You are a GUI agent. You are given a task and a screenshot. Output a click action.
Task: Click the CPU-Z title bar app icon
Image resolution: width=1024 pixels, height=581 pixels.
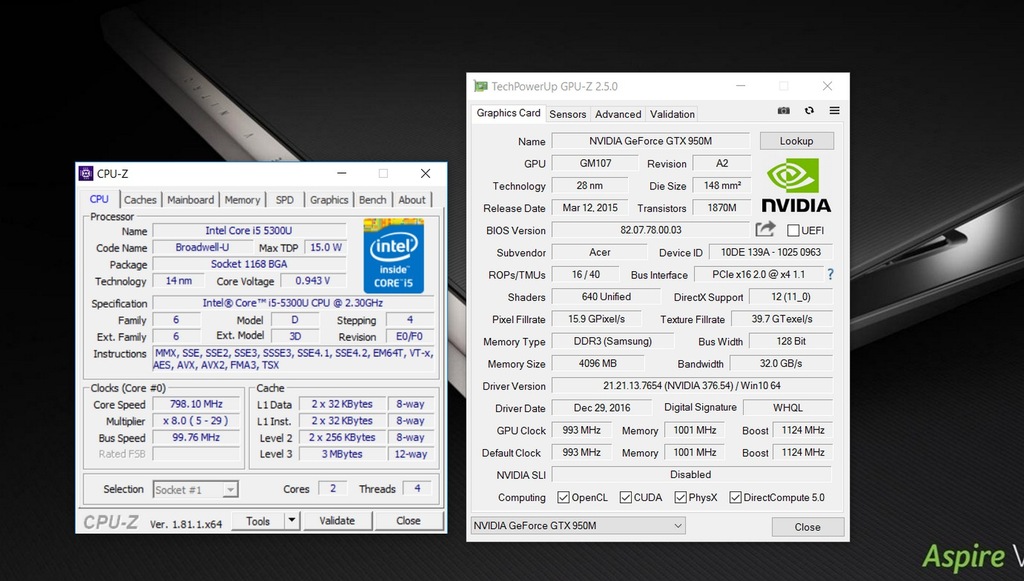click(86, 173)
